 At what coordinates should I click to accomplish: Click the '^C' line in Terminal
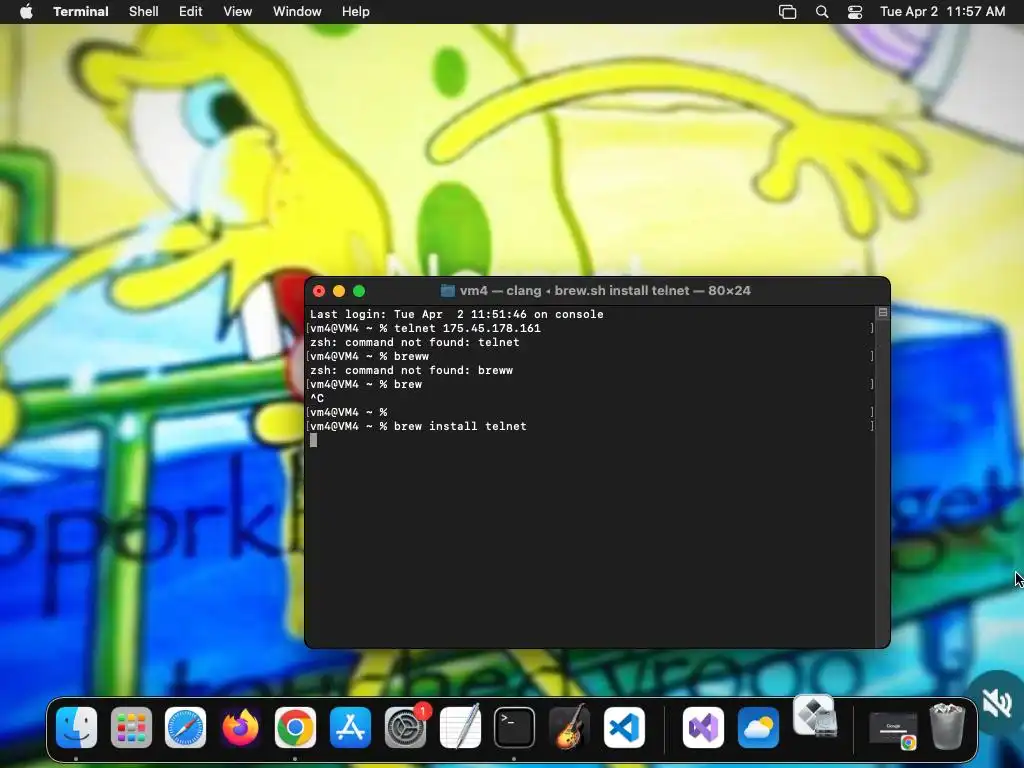coord(317,398)
